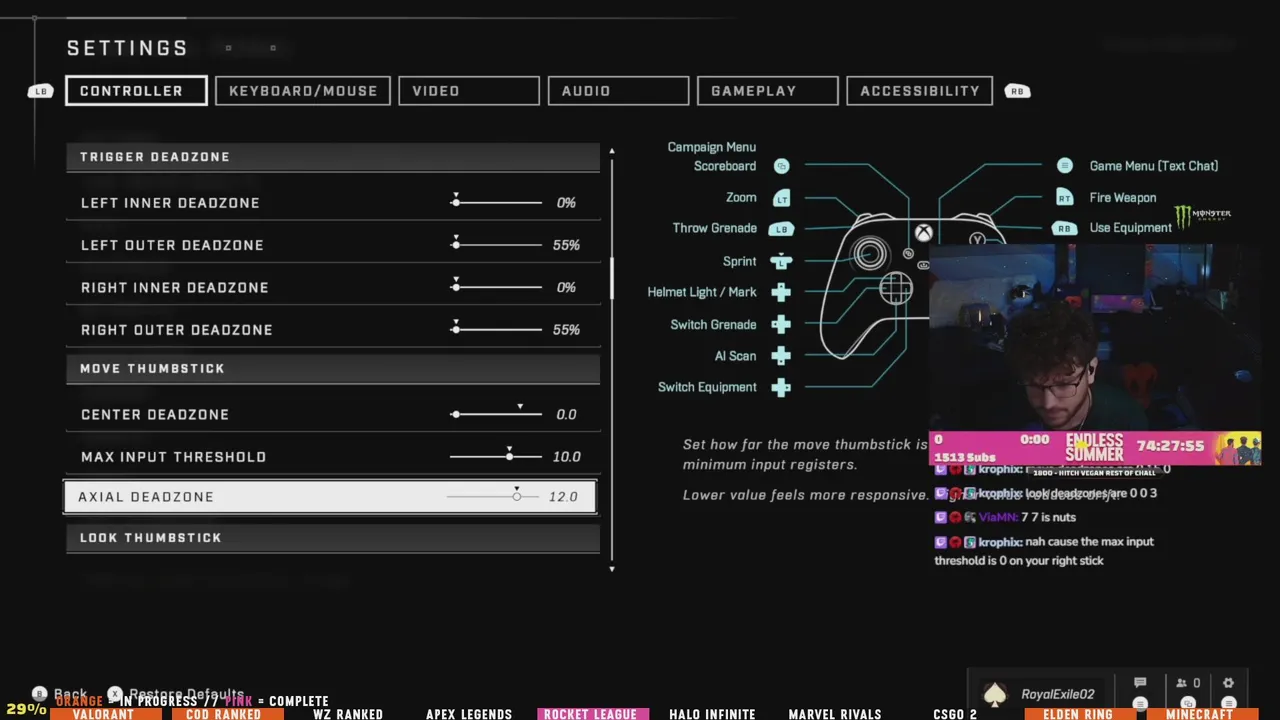This screenshot has width=1280, height=720.
Task: Click the LB bumper icon beside Controller tab
Action: point(40,91)
